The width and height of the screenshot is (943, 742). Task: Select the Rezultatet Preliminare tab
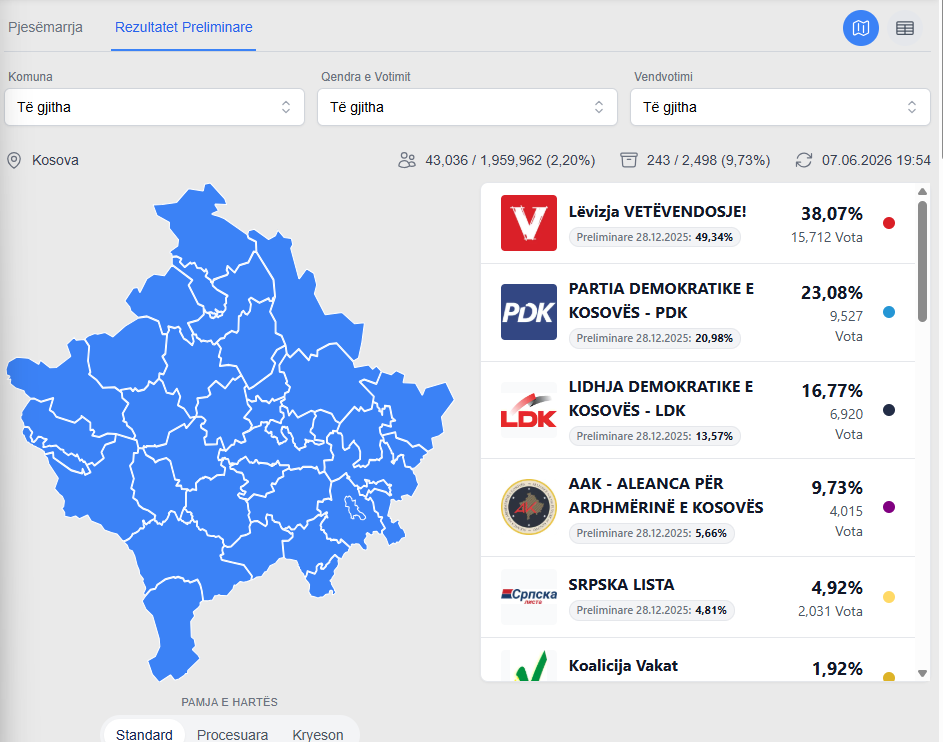coord(183,27)
